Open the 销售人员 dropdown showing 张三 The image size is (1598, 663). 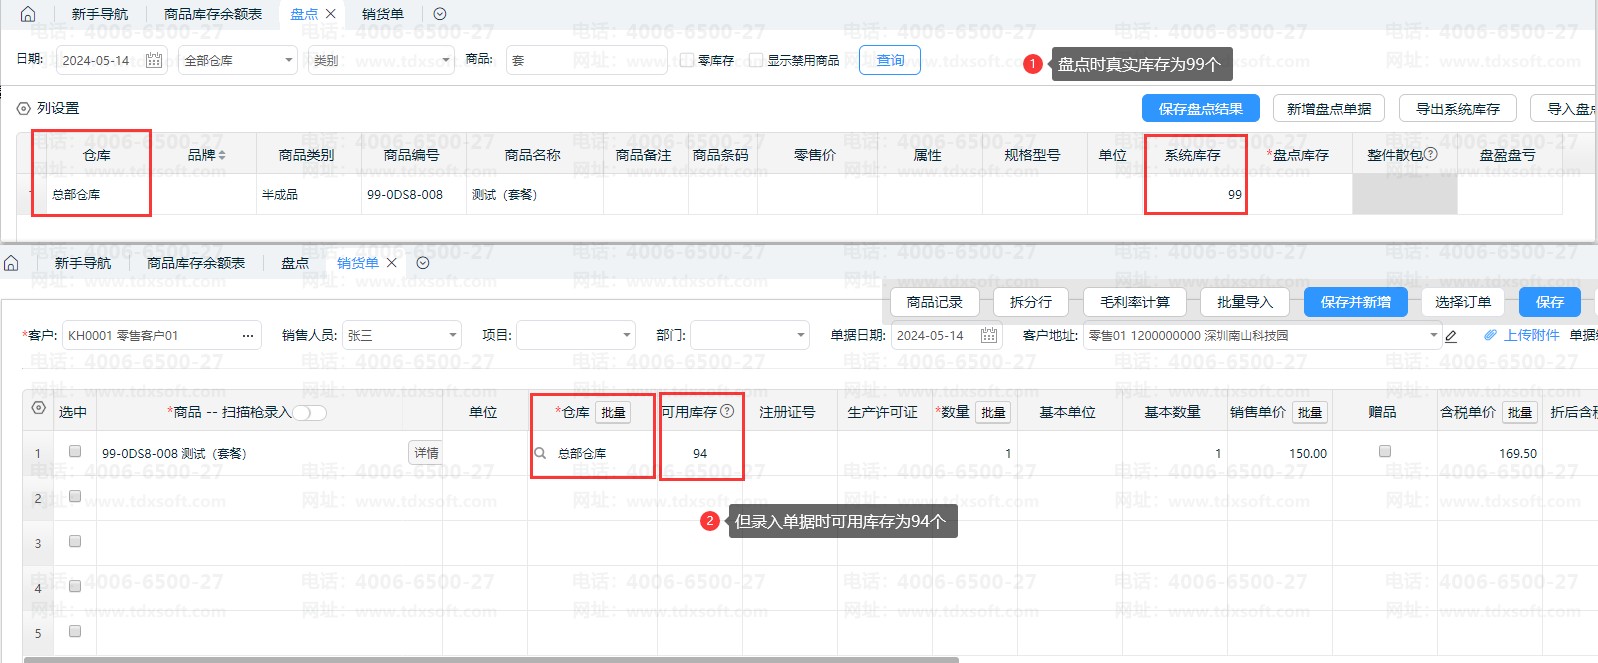coord(452,335)
